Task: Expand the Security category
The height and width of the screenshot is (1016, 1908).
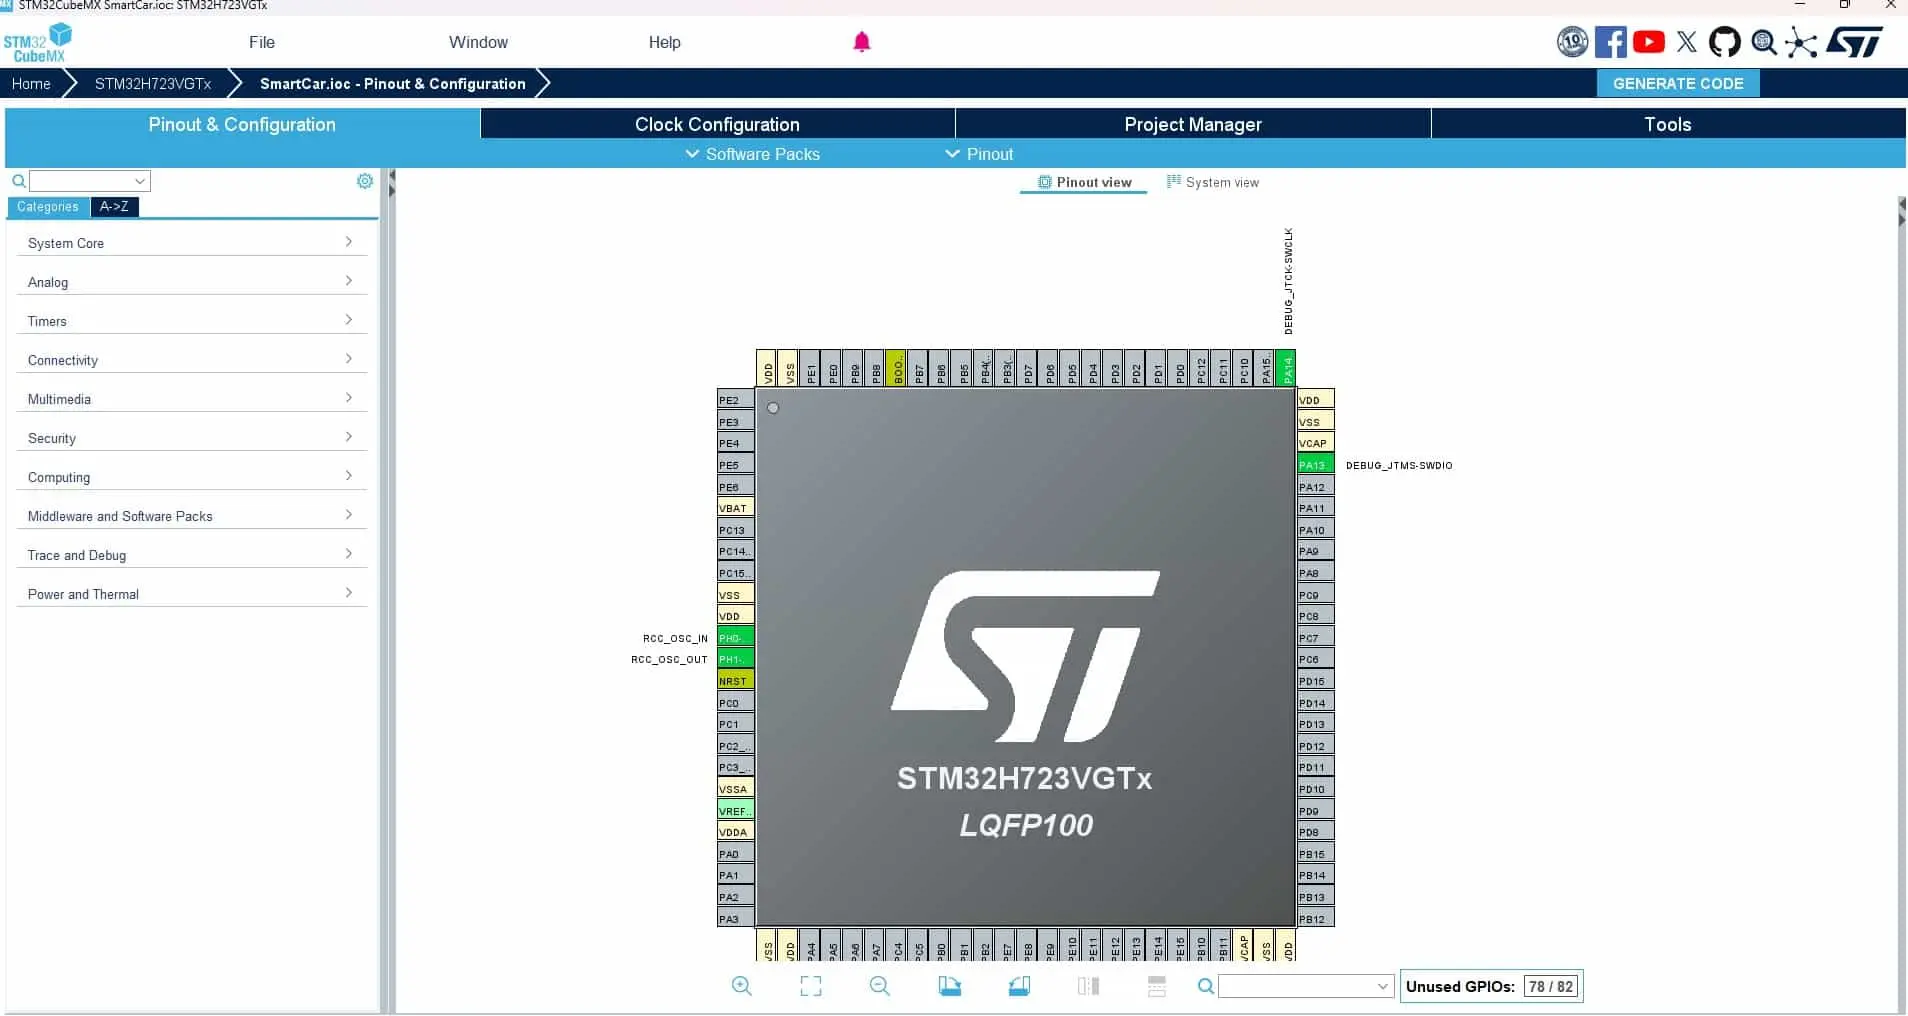Action: tap(191, 438)
